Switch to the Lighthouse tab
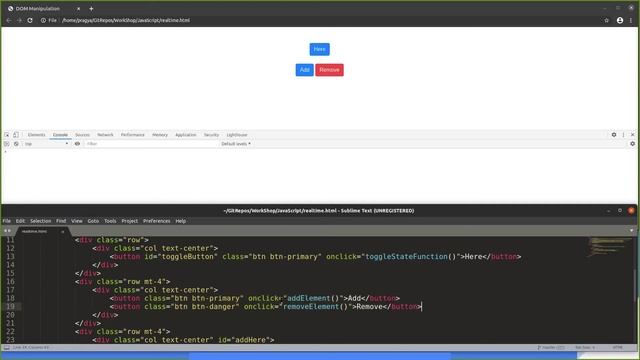The width and height of the screenshot is (640, 360). pos(237,135)
